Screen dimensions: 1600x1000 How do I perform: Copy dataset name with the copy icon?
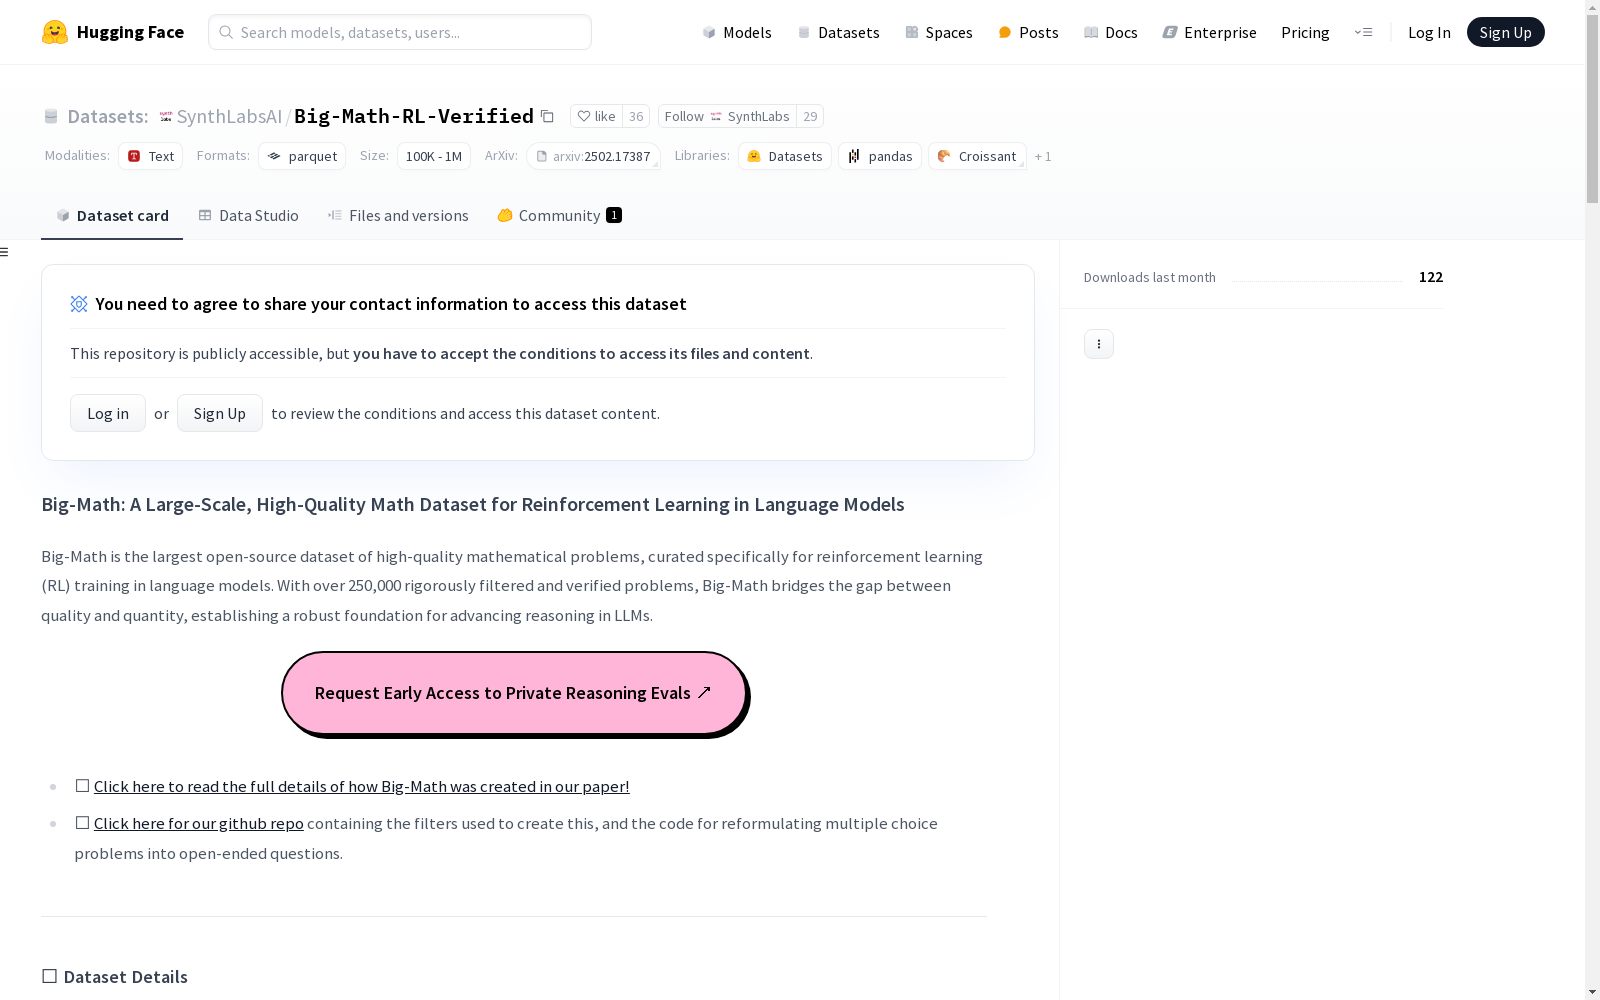coord(547,116)
